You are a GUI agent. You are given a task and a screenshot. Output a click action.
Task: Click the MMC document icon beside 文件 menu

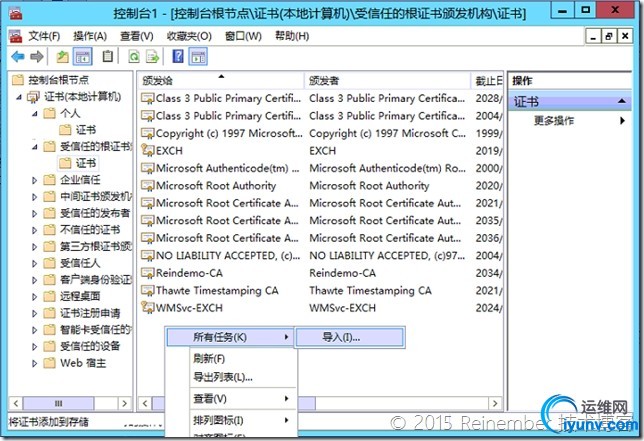pos(16,36)
